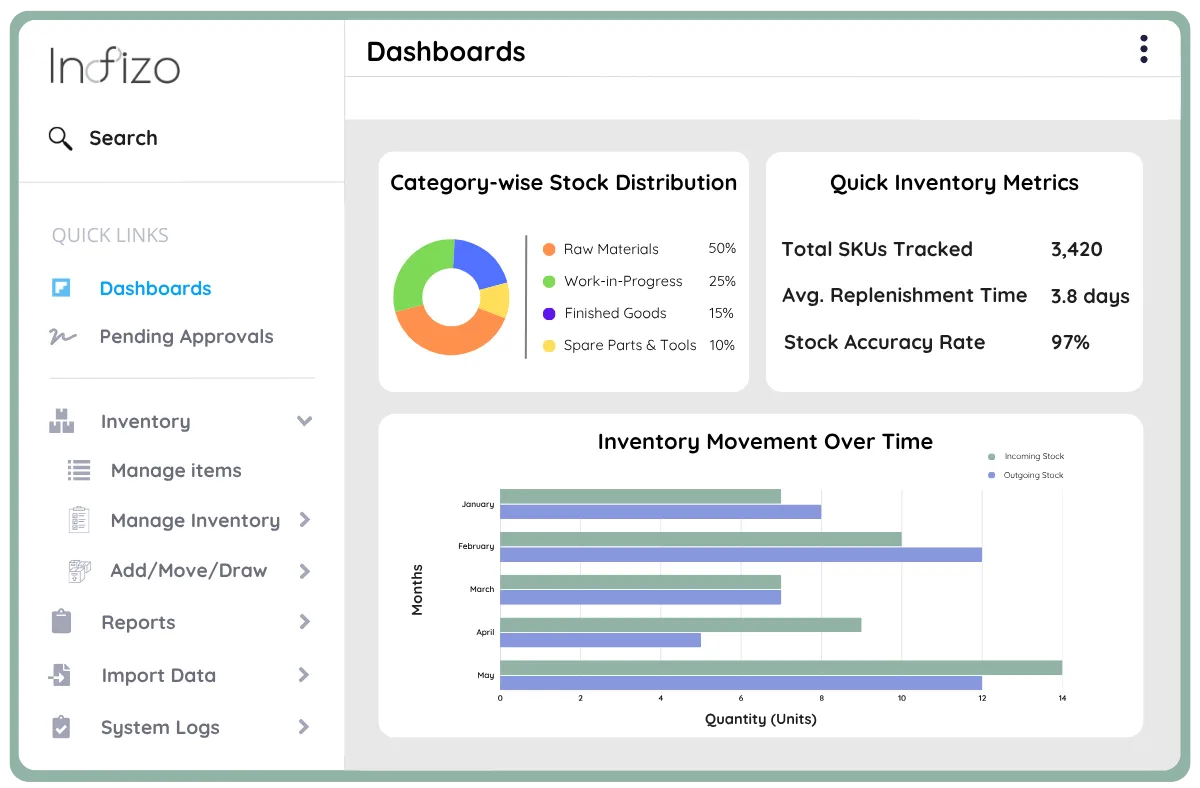Switch to Pending Approvals
The image size is (1200, 788).
186,337
